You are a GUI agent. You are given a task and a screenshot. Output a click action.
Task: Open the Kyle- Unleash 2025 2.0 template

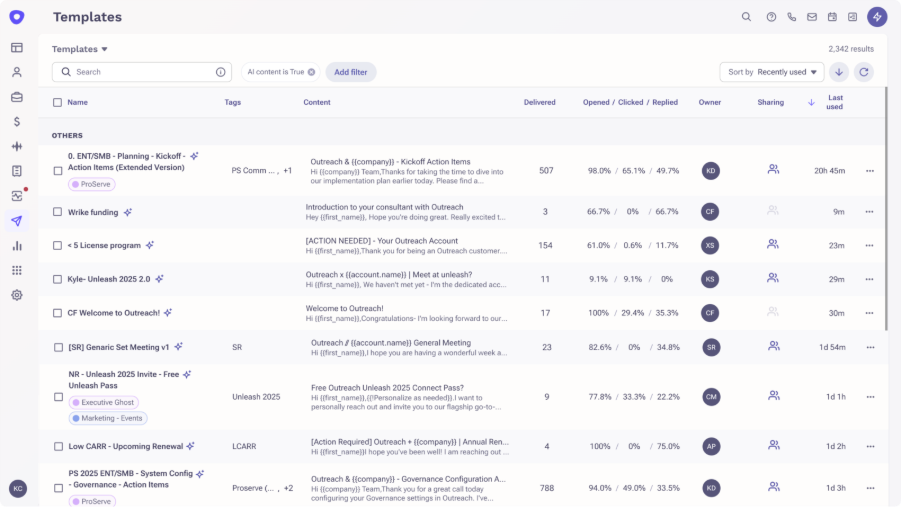tap(109, 279)
